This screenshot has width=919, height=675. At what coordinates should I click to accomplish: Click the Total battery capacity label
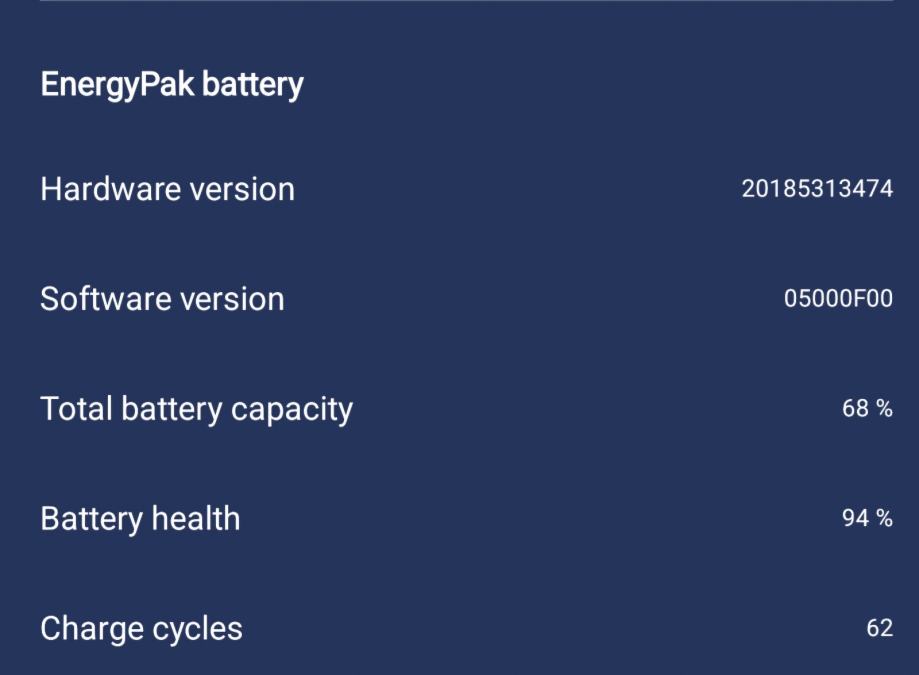click(196, 409)
